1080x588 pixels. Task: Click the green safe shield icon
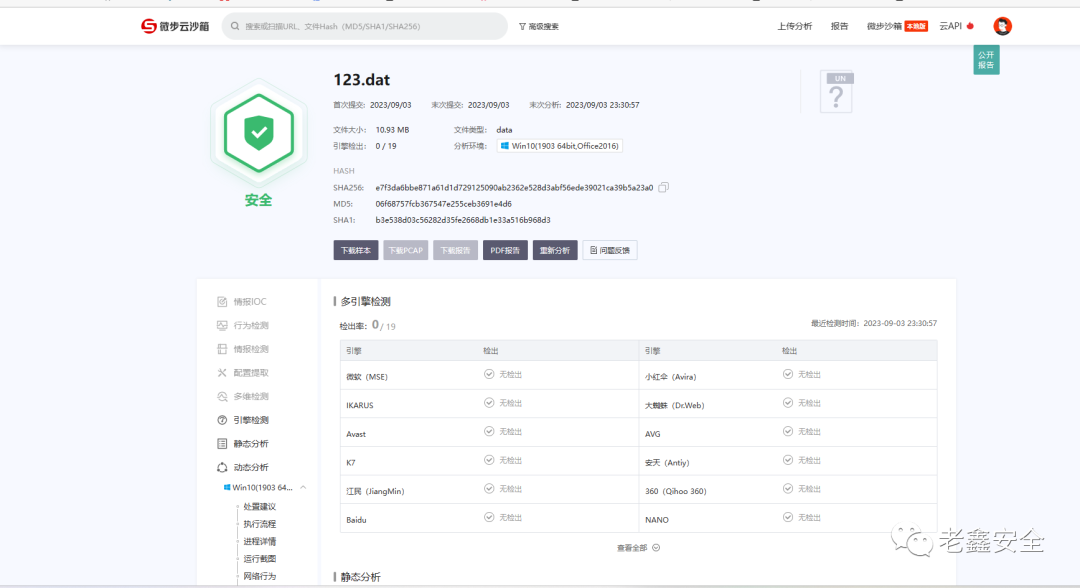259,132
